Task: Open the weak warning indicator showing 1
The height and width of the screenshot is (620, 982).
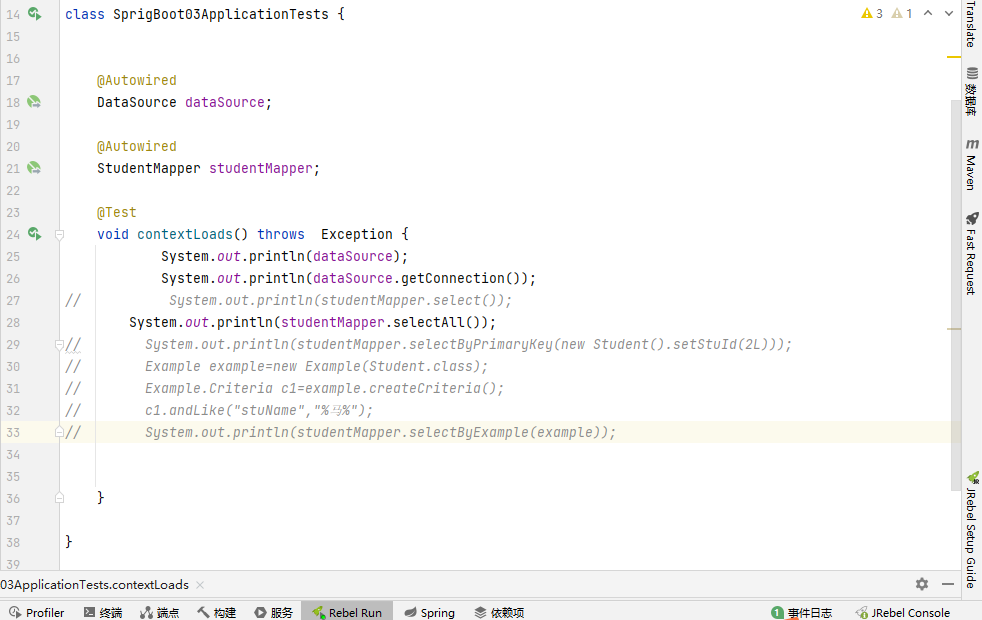Action: (902, 13)
